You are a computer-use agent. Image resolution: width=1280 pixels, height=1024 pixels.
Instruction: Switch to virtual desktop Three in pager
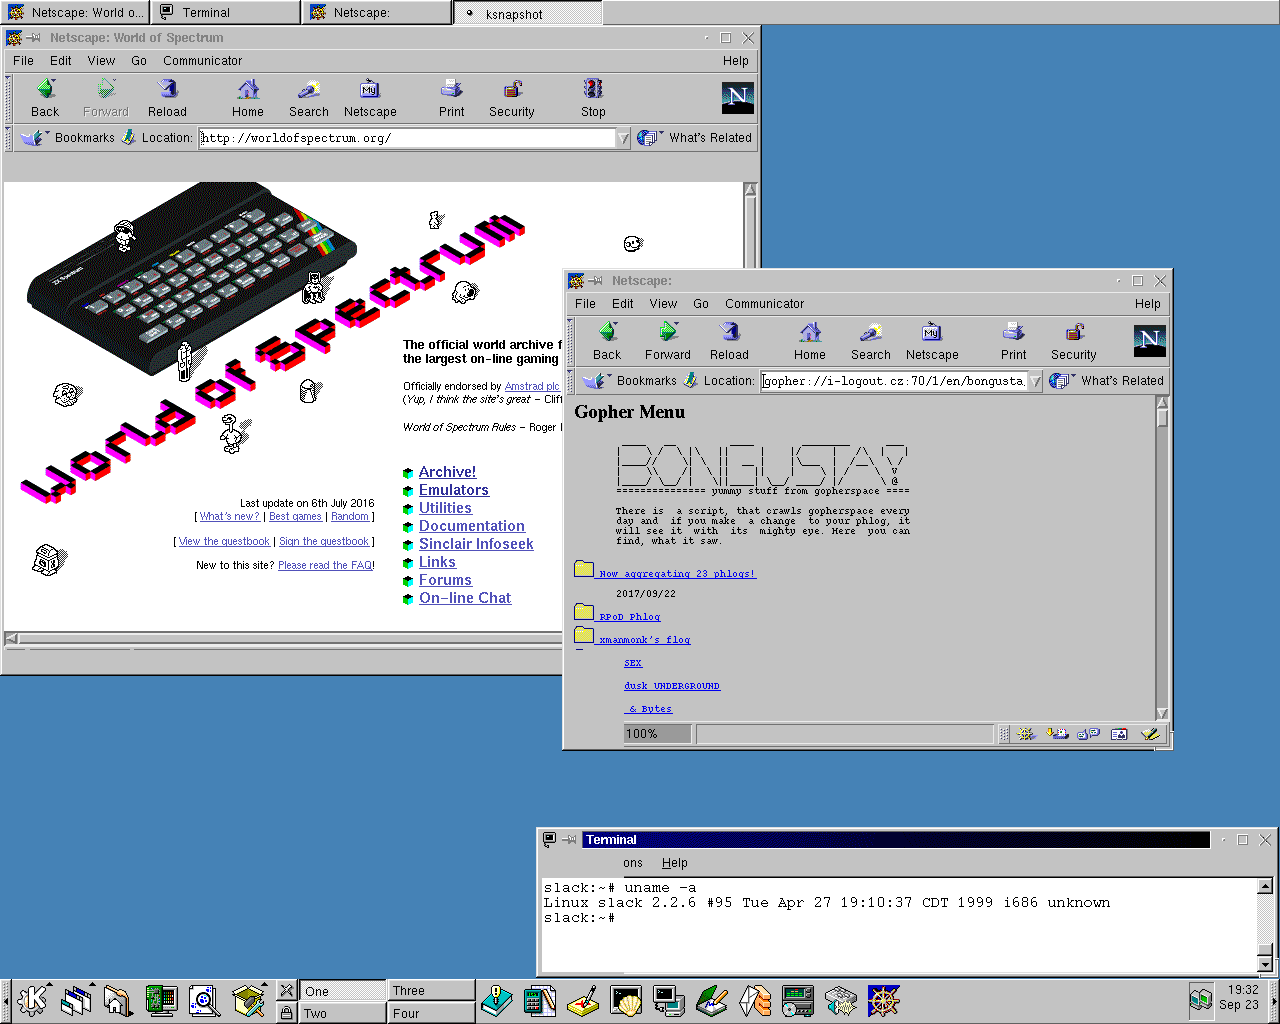coord(430,990)
